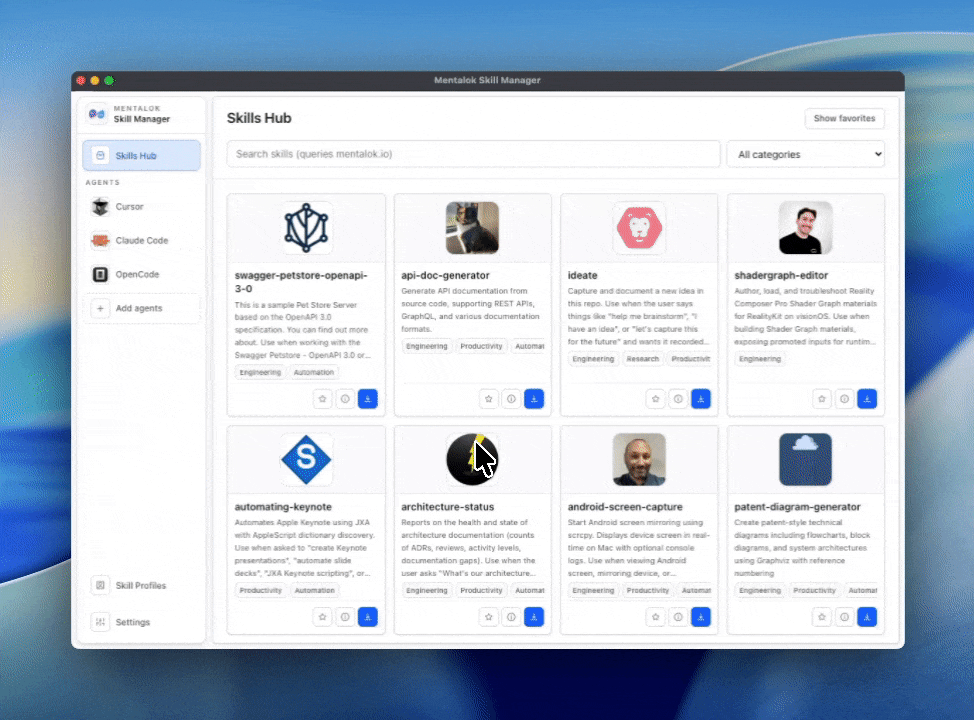
Task: Install shadergraph-editor with download button
Action: pyautogui.click(x=867, y=399)
